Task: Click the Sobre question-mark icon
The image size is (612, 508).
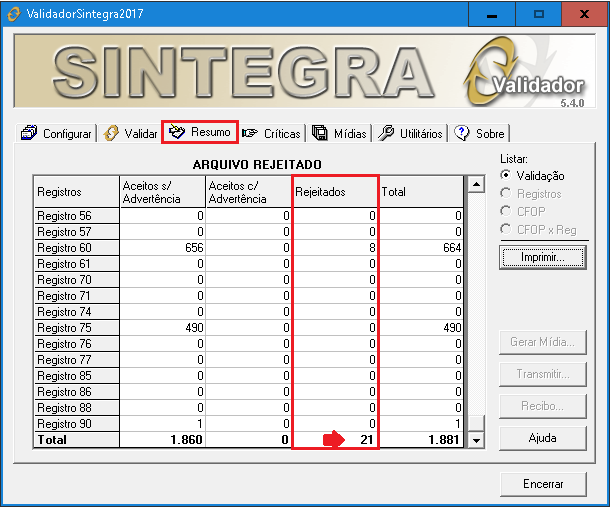Action: point(462,133)
